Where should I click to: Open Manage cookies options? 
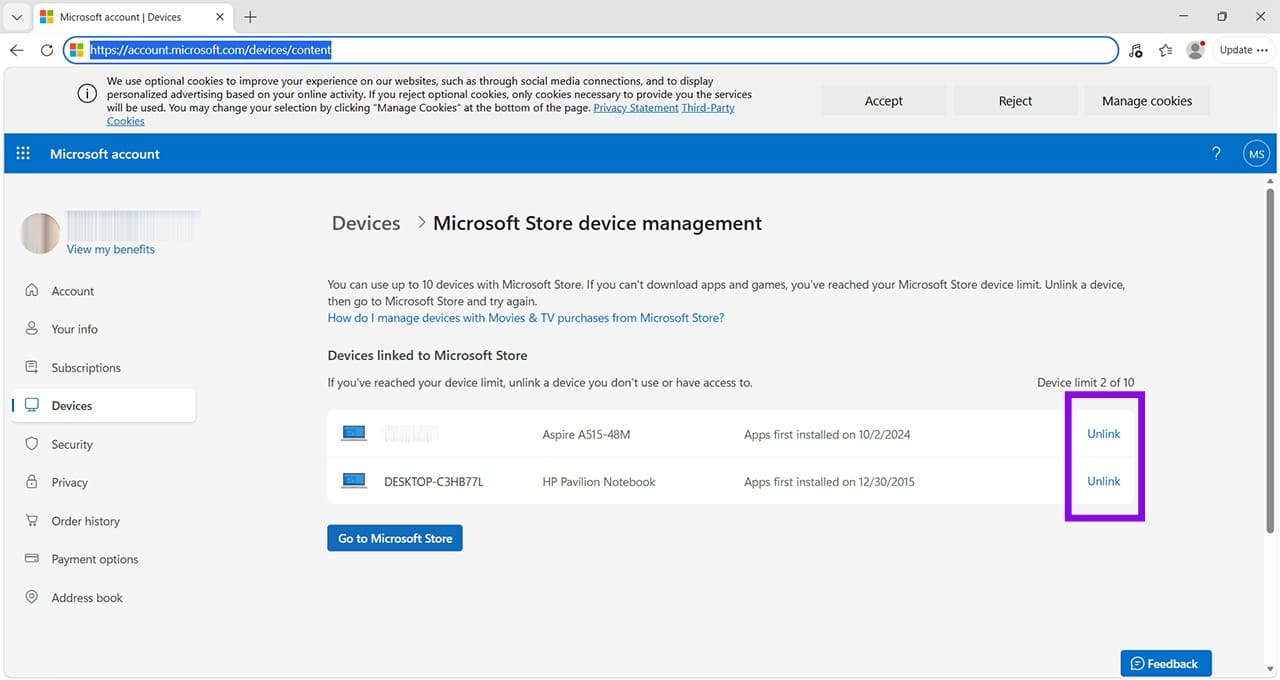1147,101
